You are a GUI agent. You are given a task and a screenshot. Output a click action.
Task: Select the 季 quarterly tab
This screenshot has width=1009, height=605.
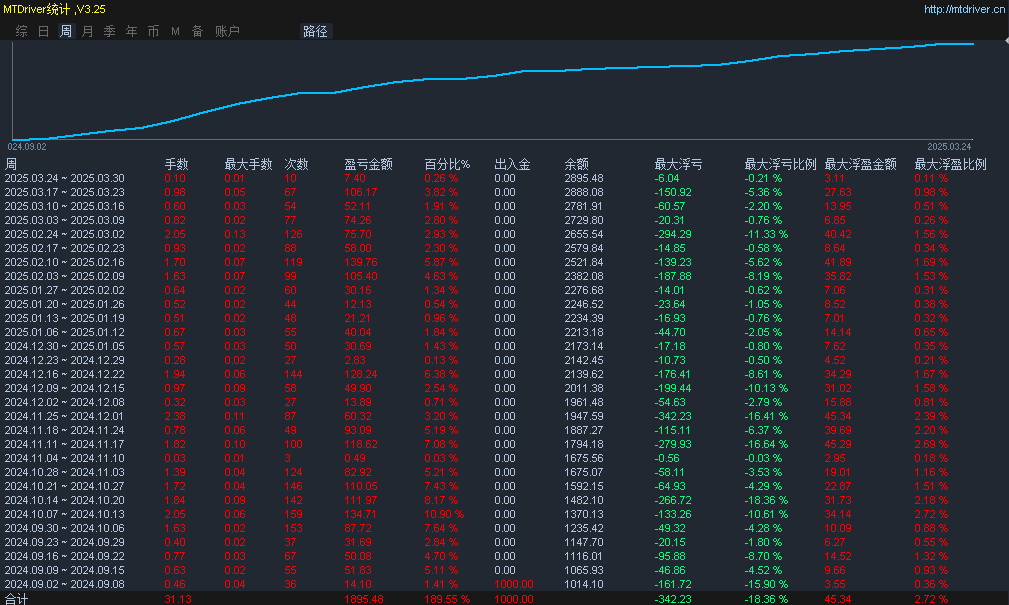point(109,30)
